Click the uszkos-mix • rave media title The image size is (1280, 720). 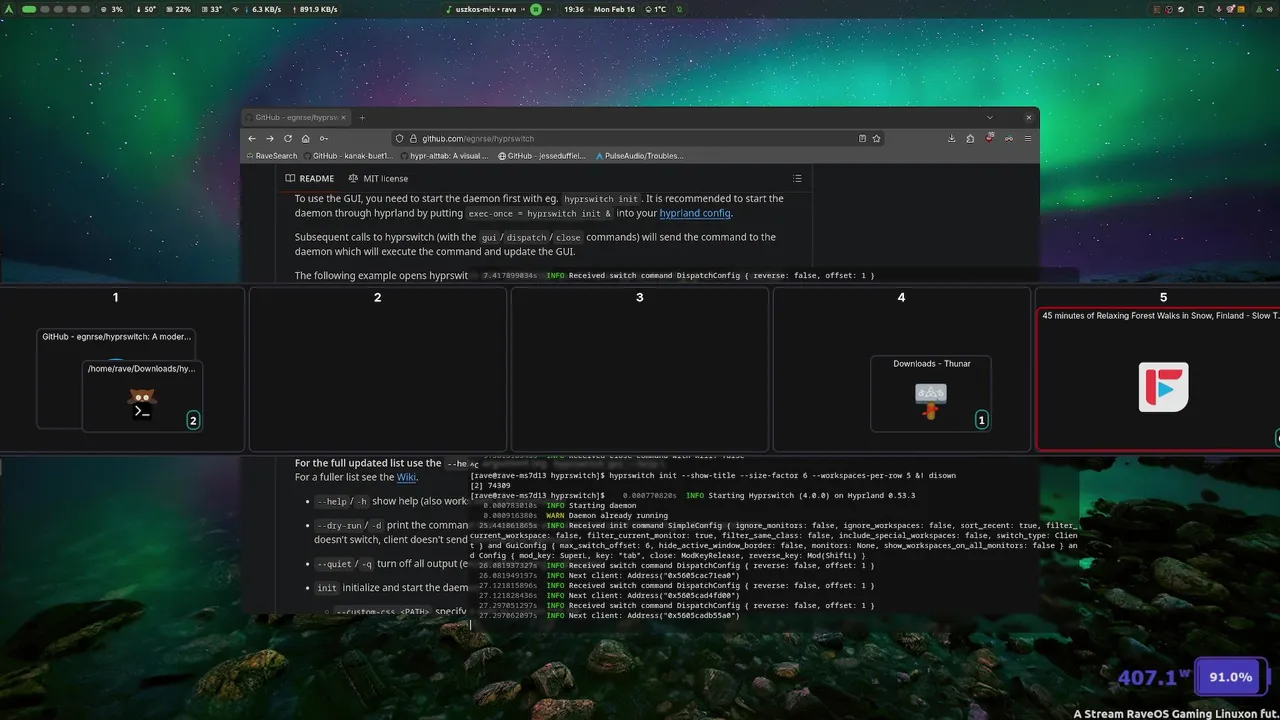click(485, 9)
